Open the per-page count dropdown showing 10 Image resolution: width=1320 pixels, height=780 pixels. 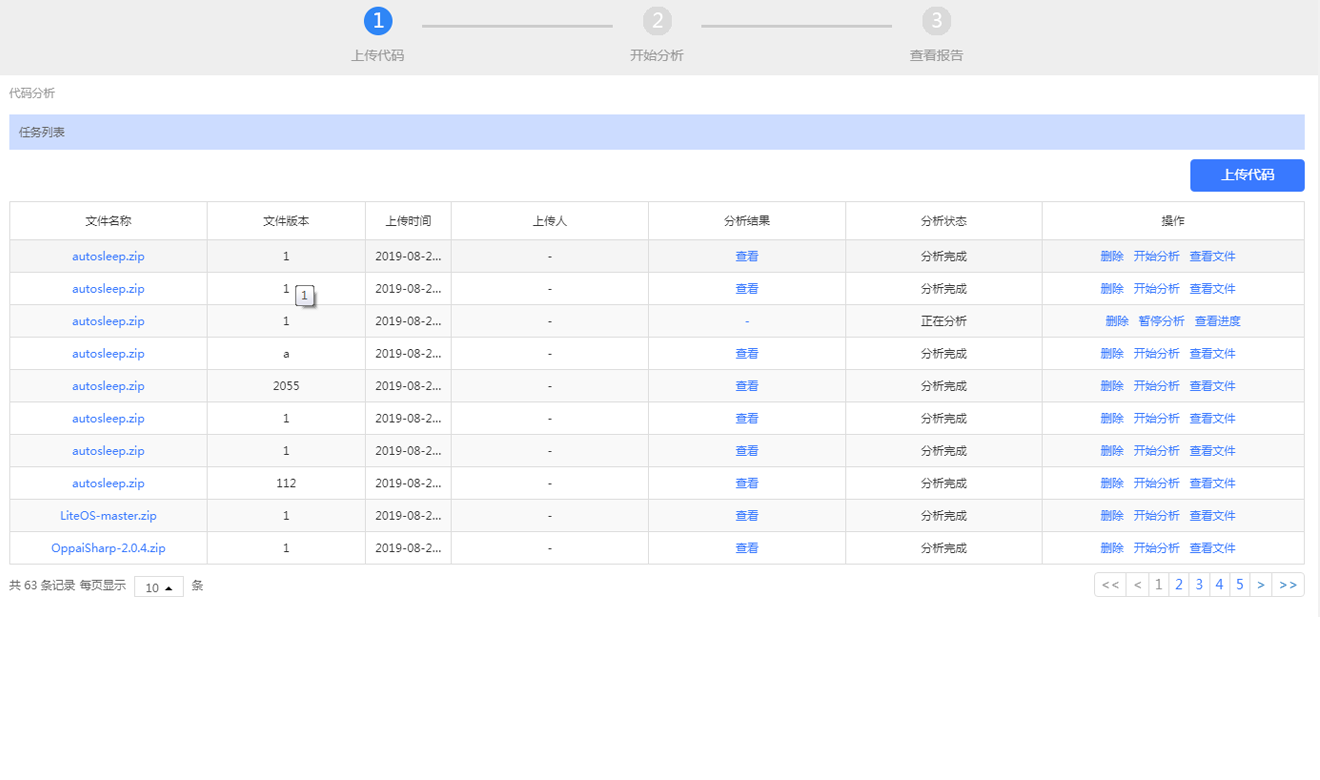[x=159, y=587]
